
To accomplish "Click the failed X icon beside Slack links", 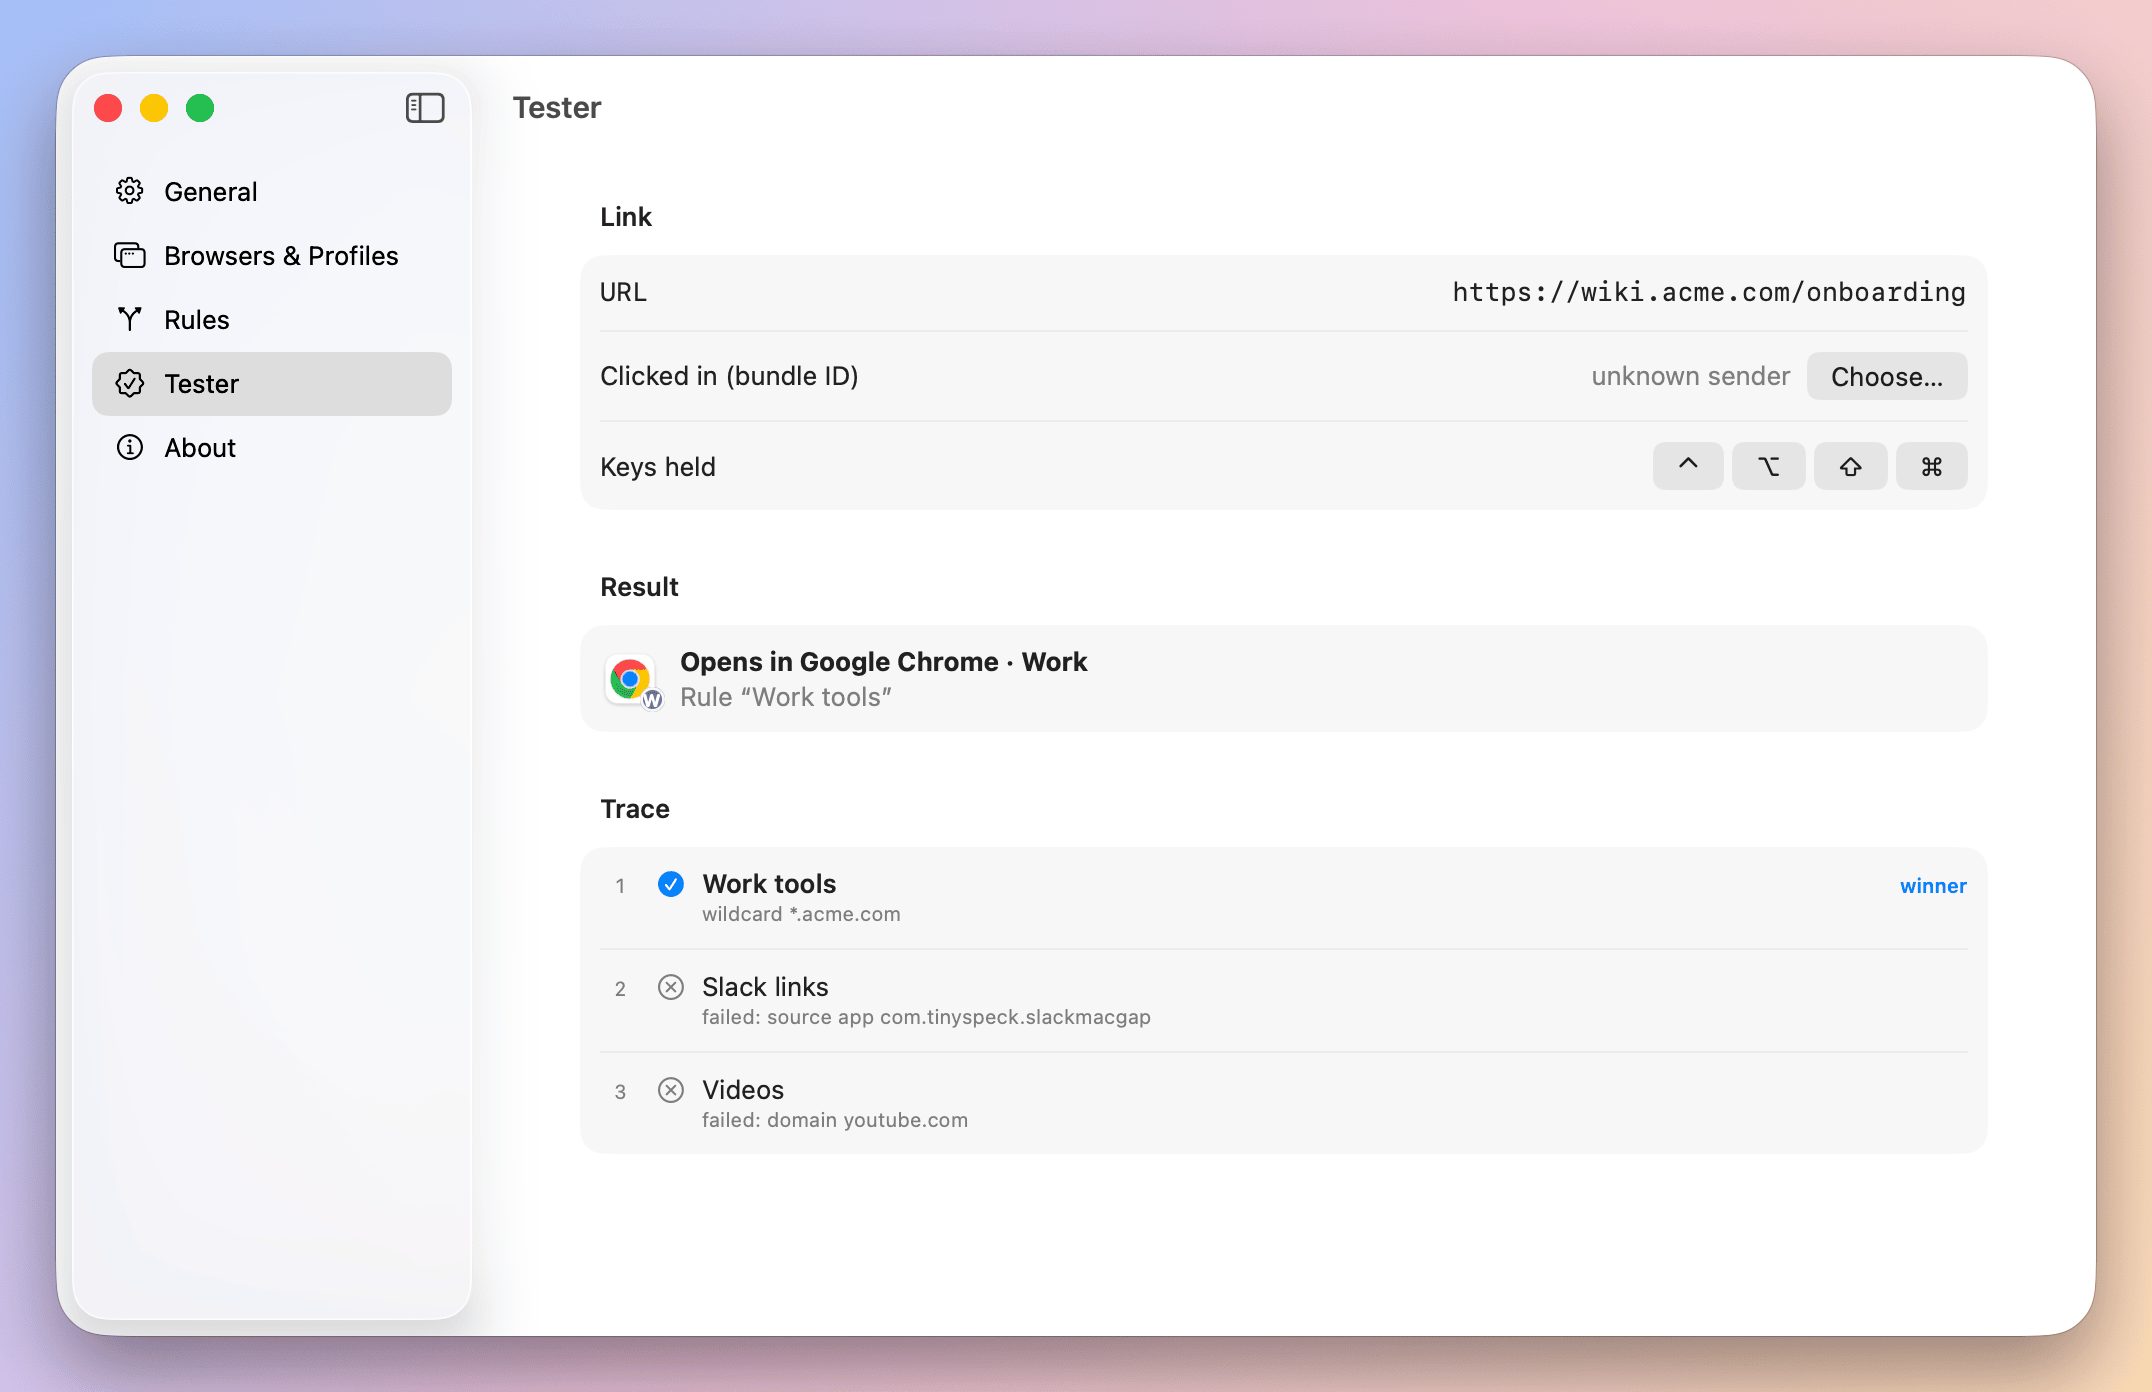I will pyautogui.click(x=671, y=987).
